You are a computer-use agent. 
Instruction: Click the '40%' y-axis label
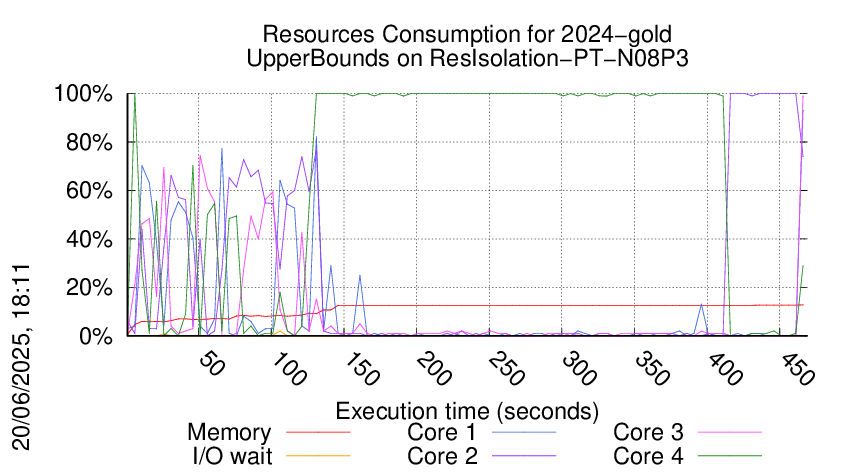[x=89, y=239]
